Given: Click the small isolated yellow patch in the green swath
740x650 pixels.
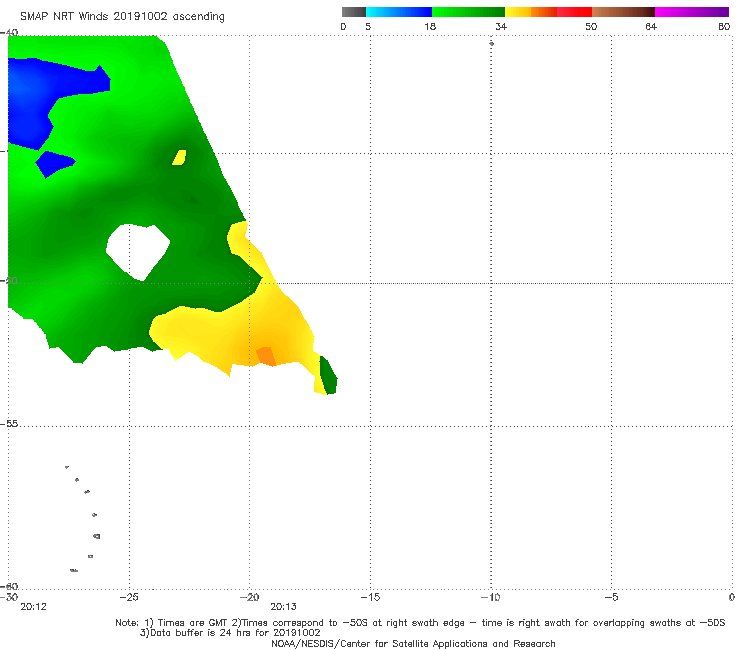Looking at the screenshot, I should tap(179, 157).
